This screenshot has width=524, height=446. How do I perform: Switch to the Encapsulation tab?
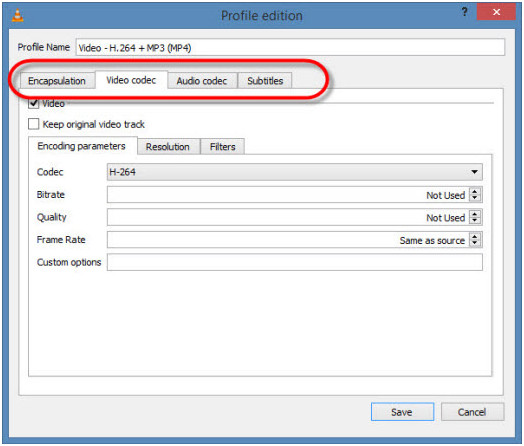point(57,81)
